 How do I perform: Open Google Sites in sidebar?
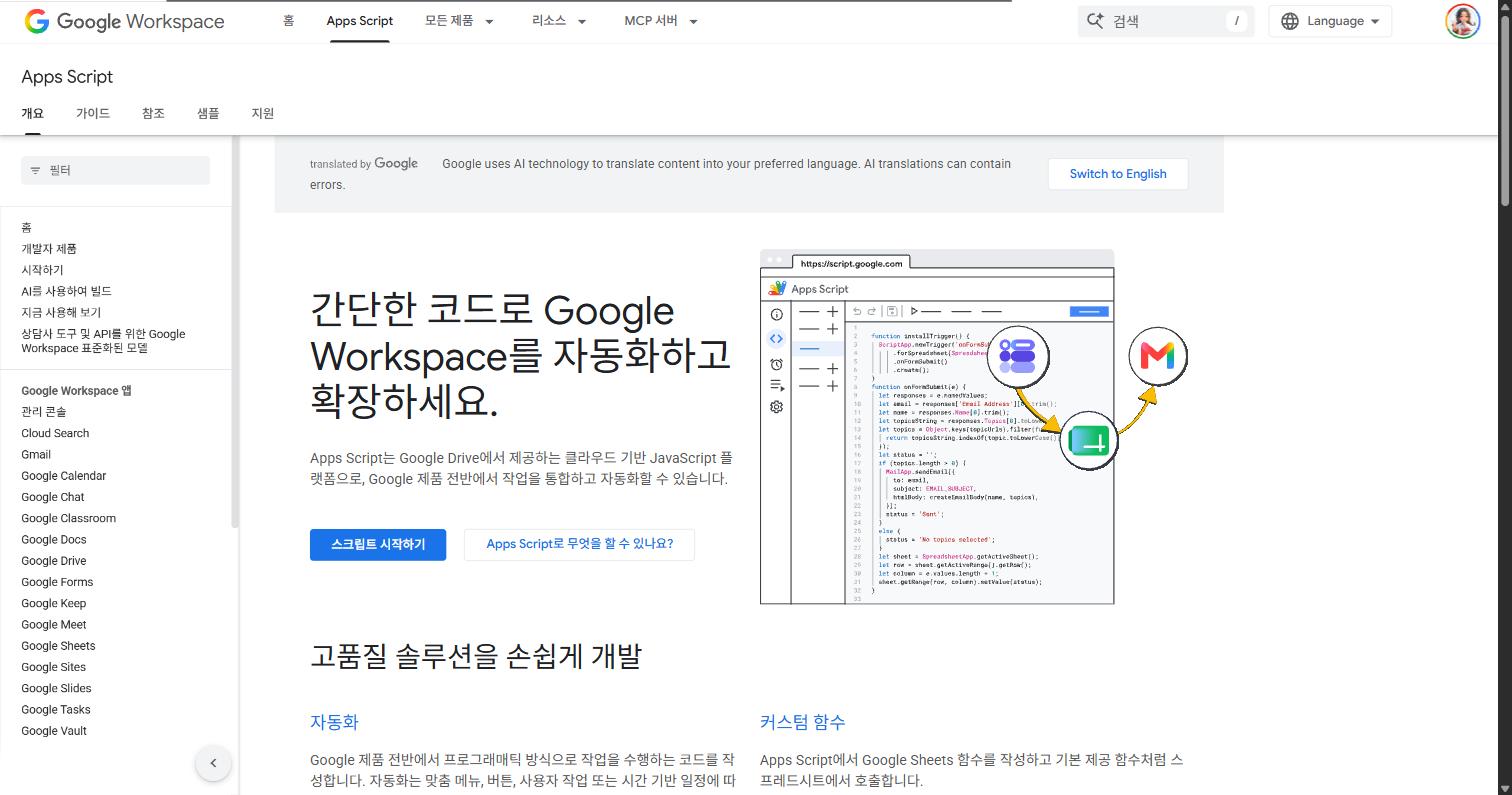coord(53,667)
